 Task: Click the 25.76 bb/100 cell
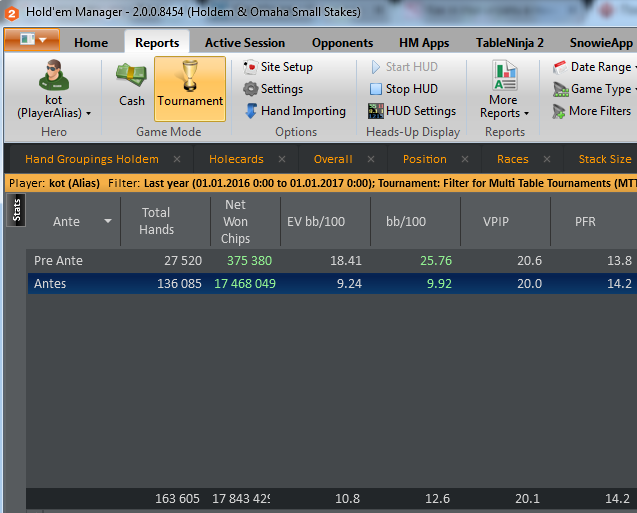coord(436,261)
